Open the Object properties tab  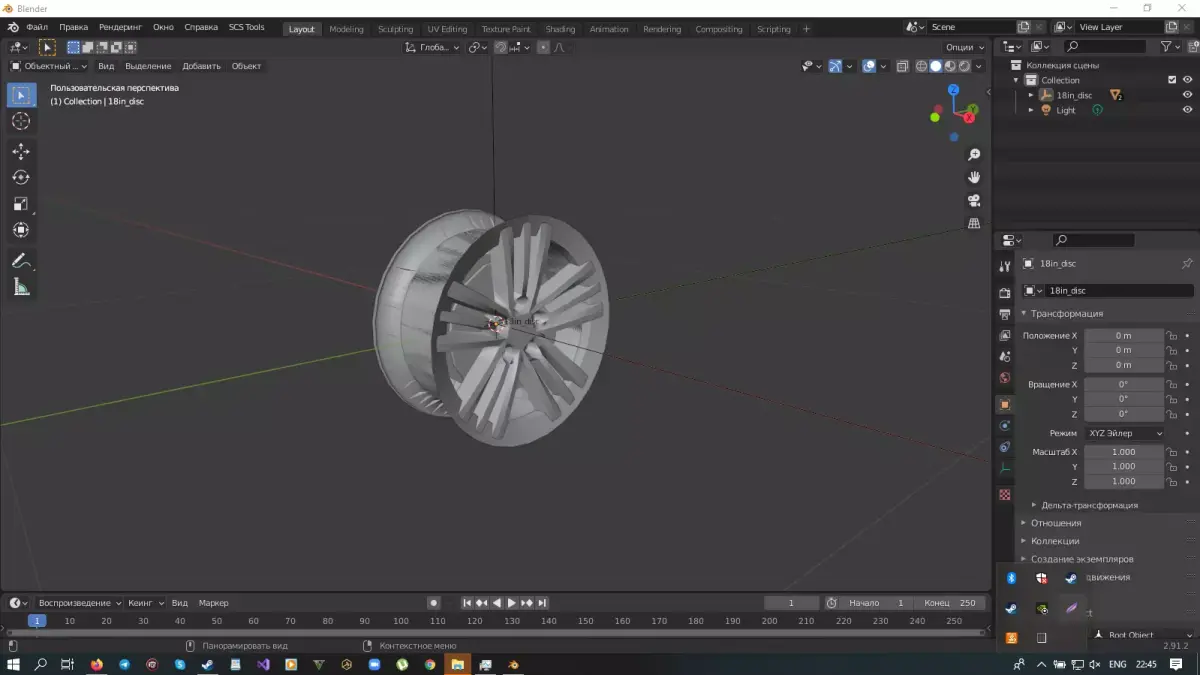[x=1005, y=404]
